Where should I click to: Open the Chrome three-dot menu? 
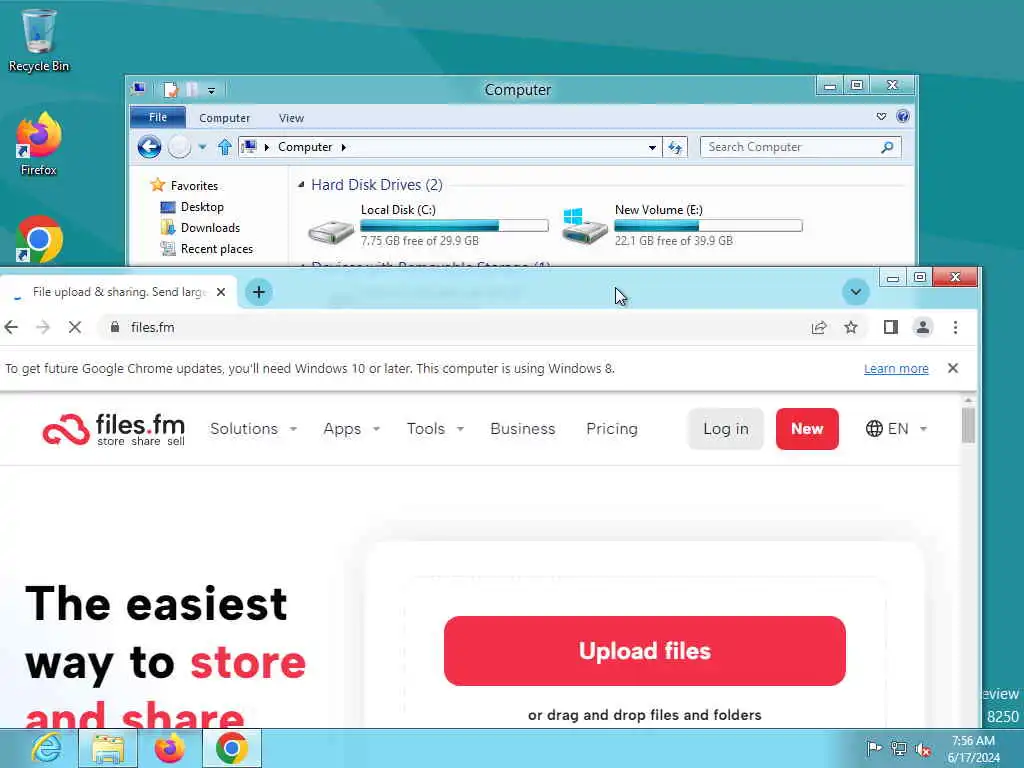pyautogui.click(x=955, y=327)
